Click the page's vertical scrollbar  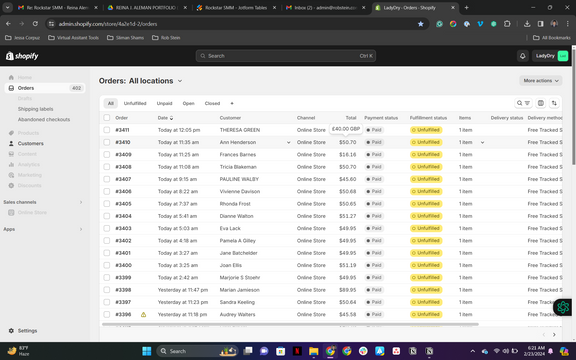(573, 106)
